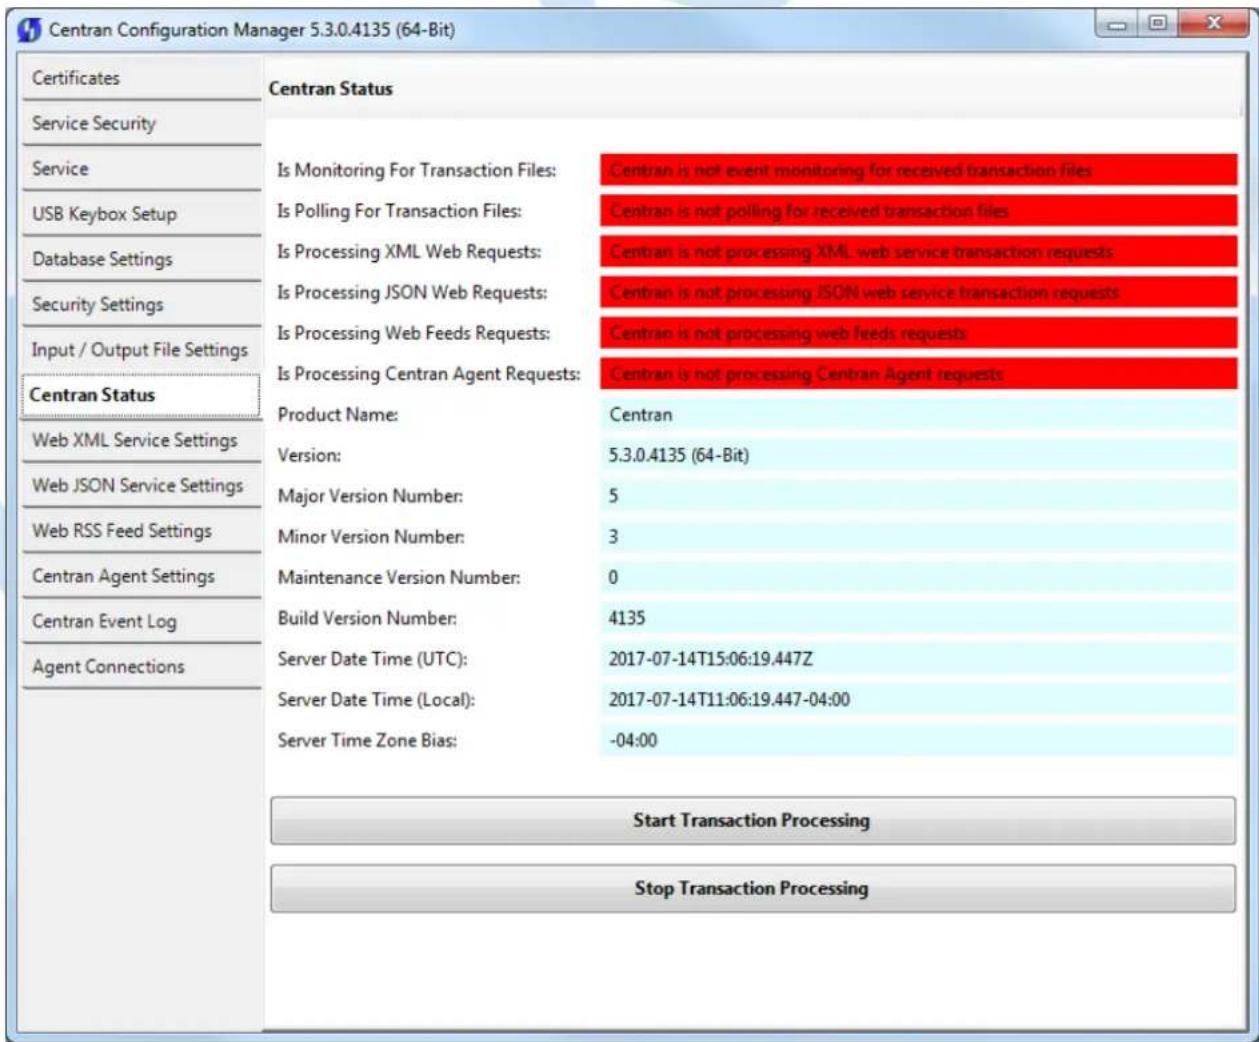Select Input / Output File Settings tab
Viewport: 1259px width, 1042px height.
tap(141, 350)
